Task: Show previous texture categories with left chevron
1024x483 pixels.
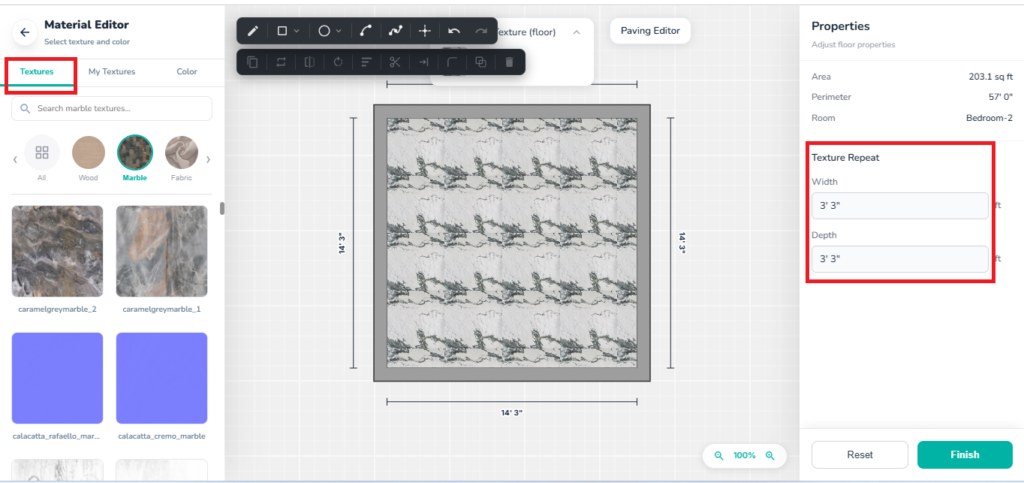Action: 15,159
